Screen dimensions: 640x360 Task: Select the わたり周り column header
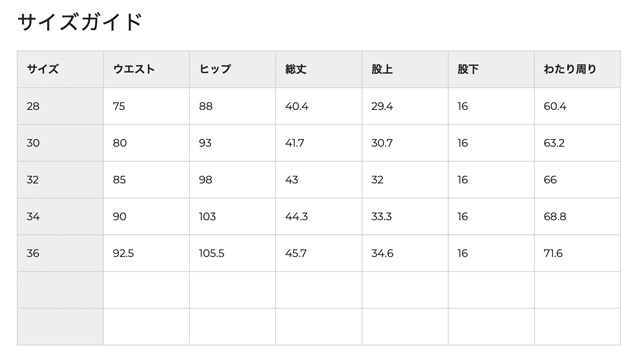pos(578,69)
